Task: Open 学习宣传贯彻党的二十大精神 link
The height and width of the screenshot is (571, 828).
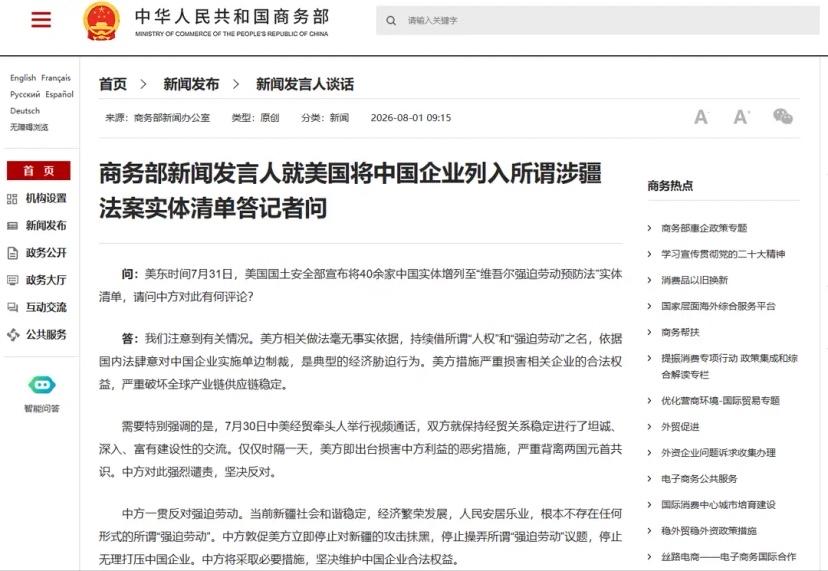Action: coord(723,254)
